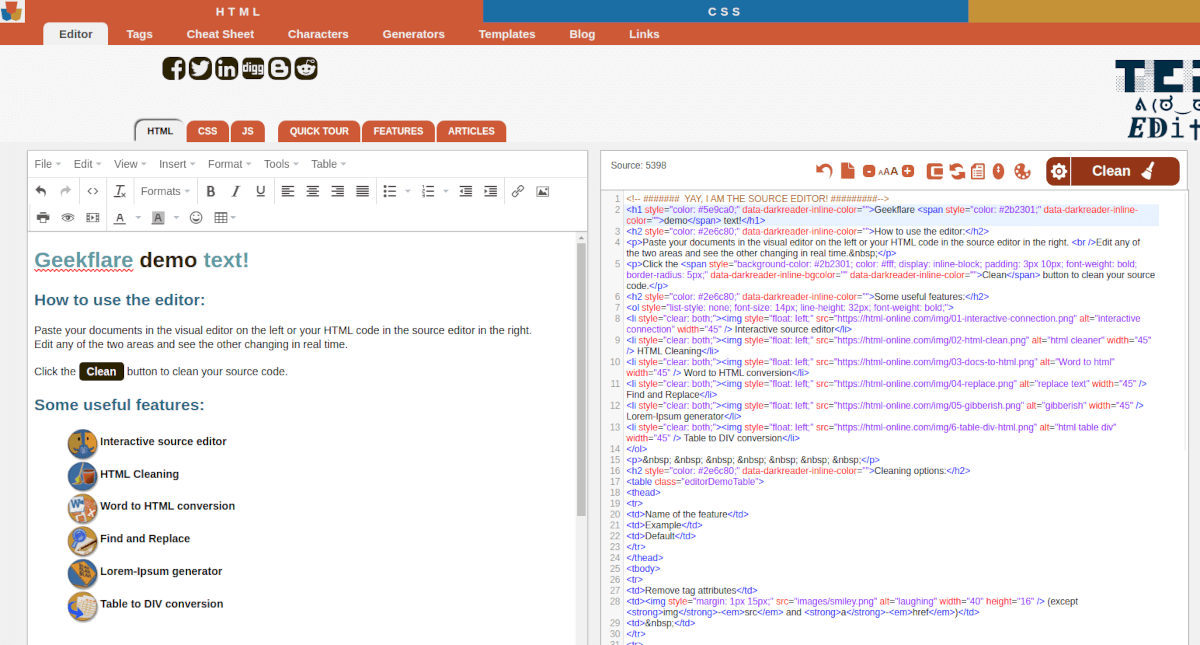Toggle center text alignment
Screen dimensions: 1200x645
pos(311,191)
